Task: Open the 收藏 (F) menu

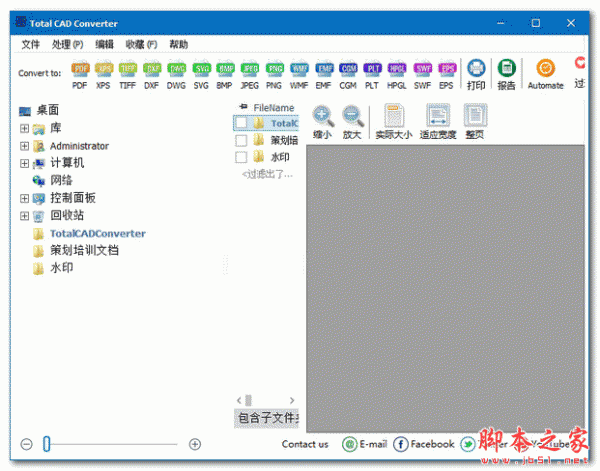Action: click(x=142, y=44)
